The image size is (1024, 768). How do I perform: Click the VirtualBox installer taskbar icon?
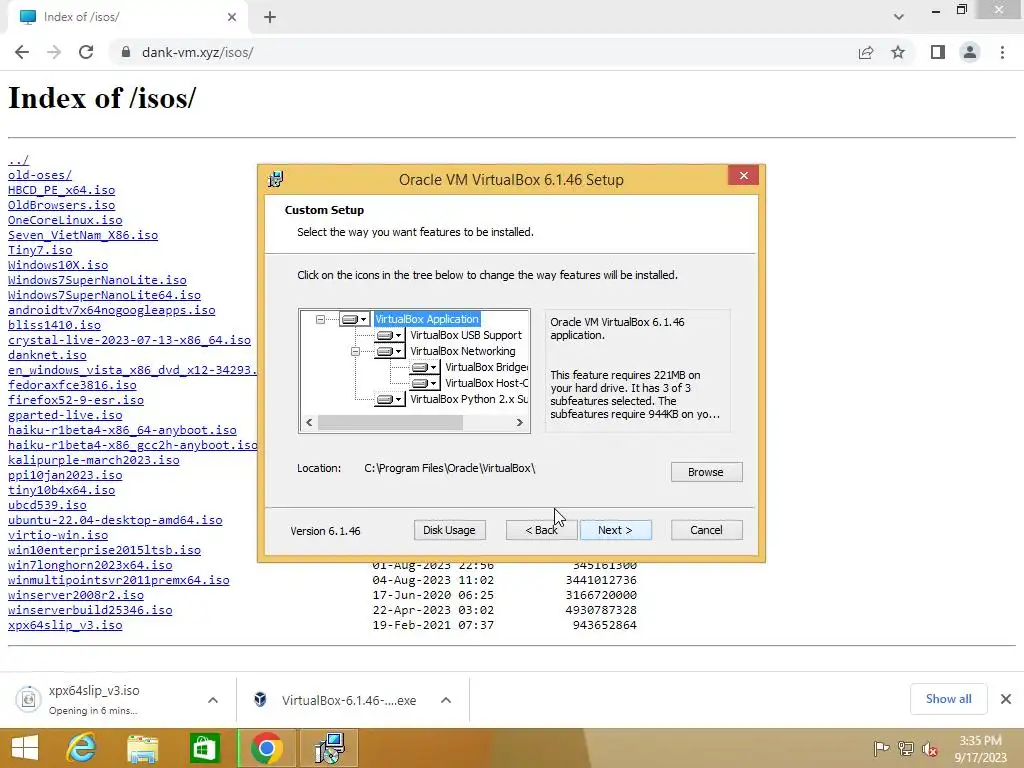pyautogui.click(x=329, y=748)
